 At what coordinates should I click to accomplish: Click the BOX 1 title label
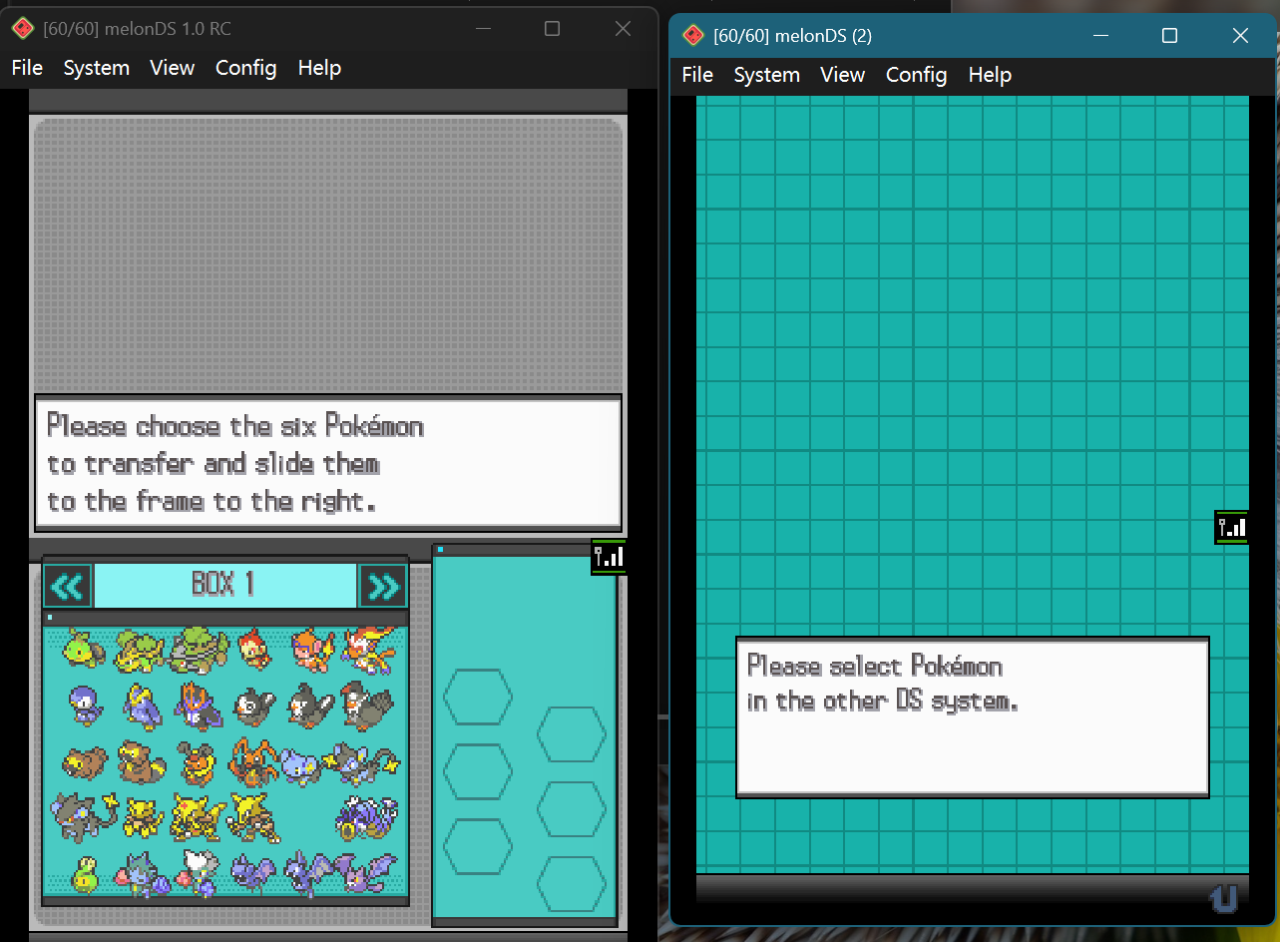pyautogui.click(x=224, y=586)
